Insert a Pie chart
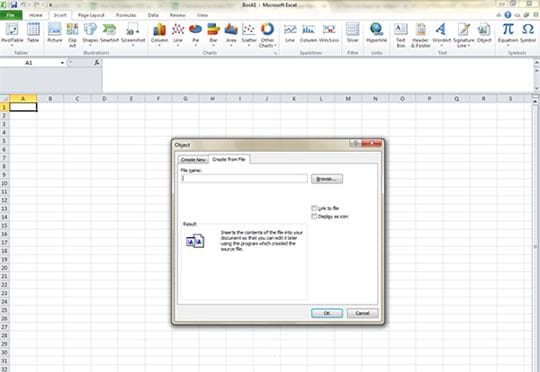The width and height of the screenshot is (540, 372). [196, 33]
